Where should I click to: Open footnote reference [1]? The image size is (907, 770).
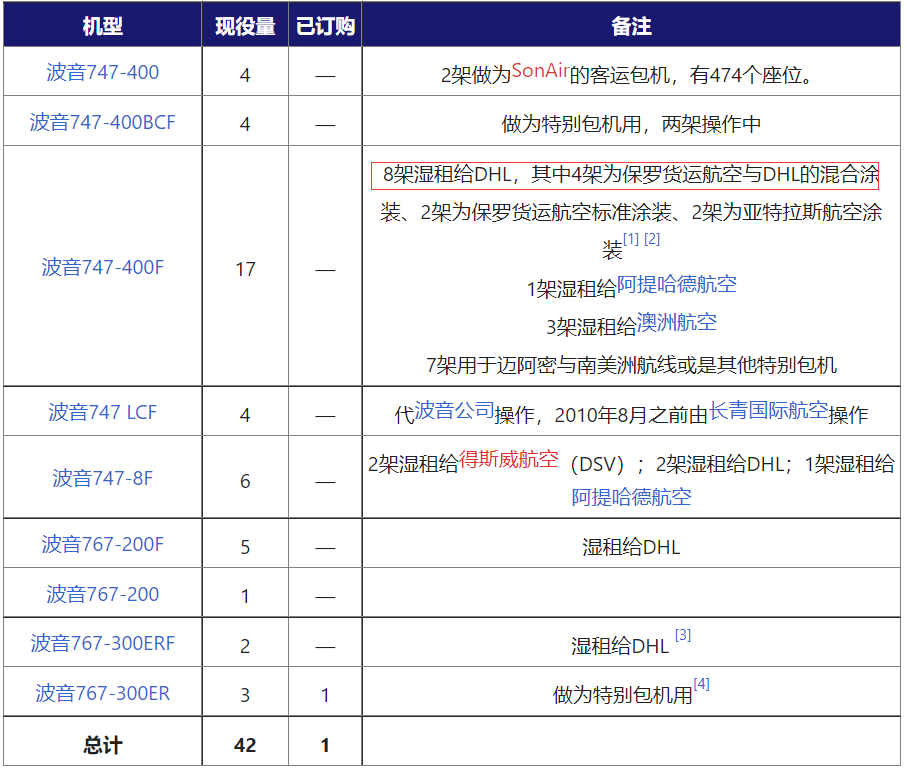pos(631,239)
